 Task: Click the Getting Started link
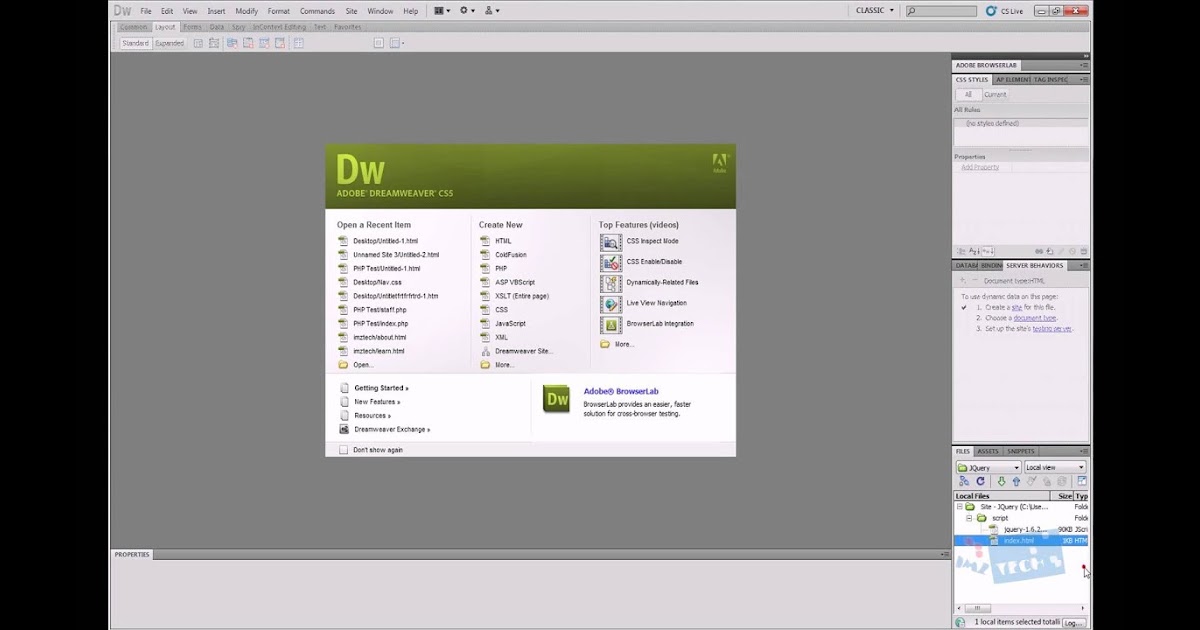[x=381, y=388]
